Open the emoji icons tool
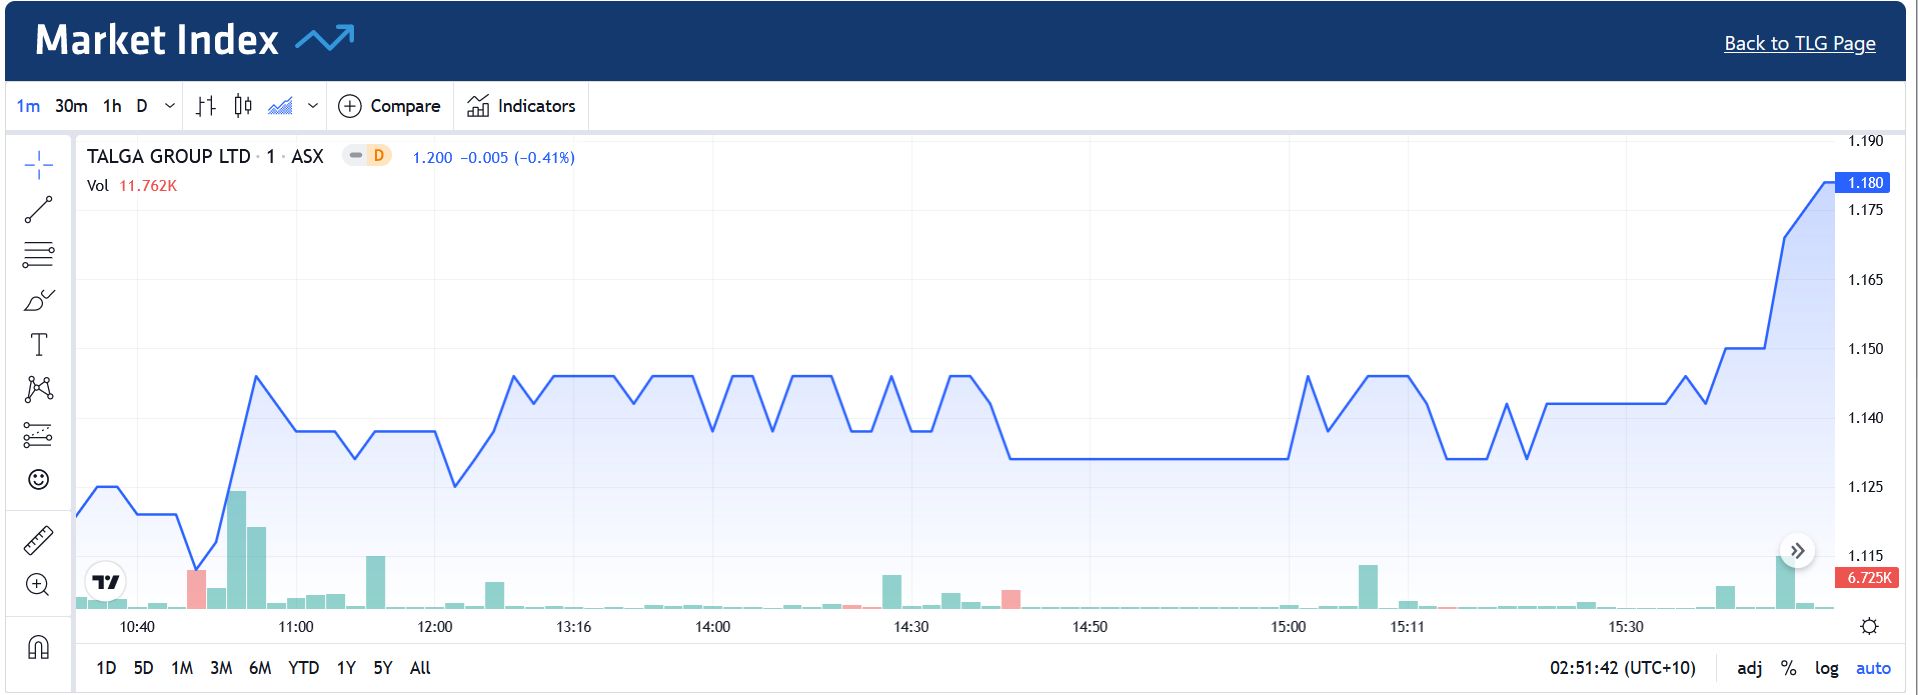This screenshot has width=1918, height=695. [38, 480]
